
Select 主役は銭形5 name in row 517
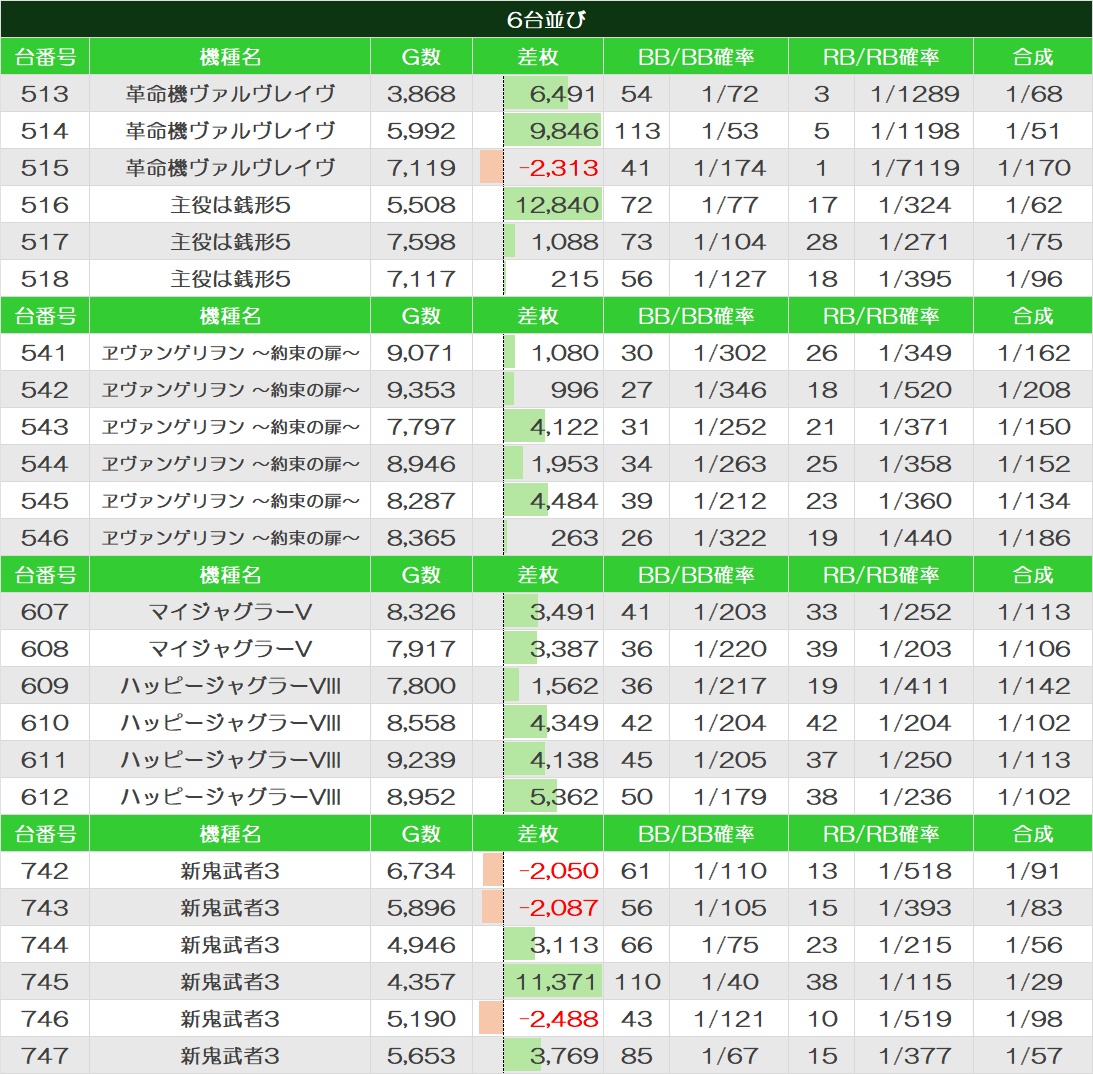pos(230,241)
